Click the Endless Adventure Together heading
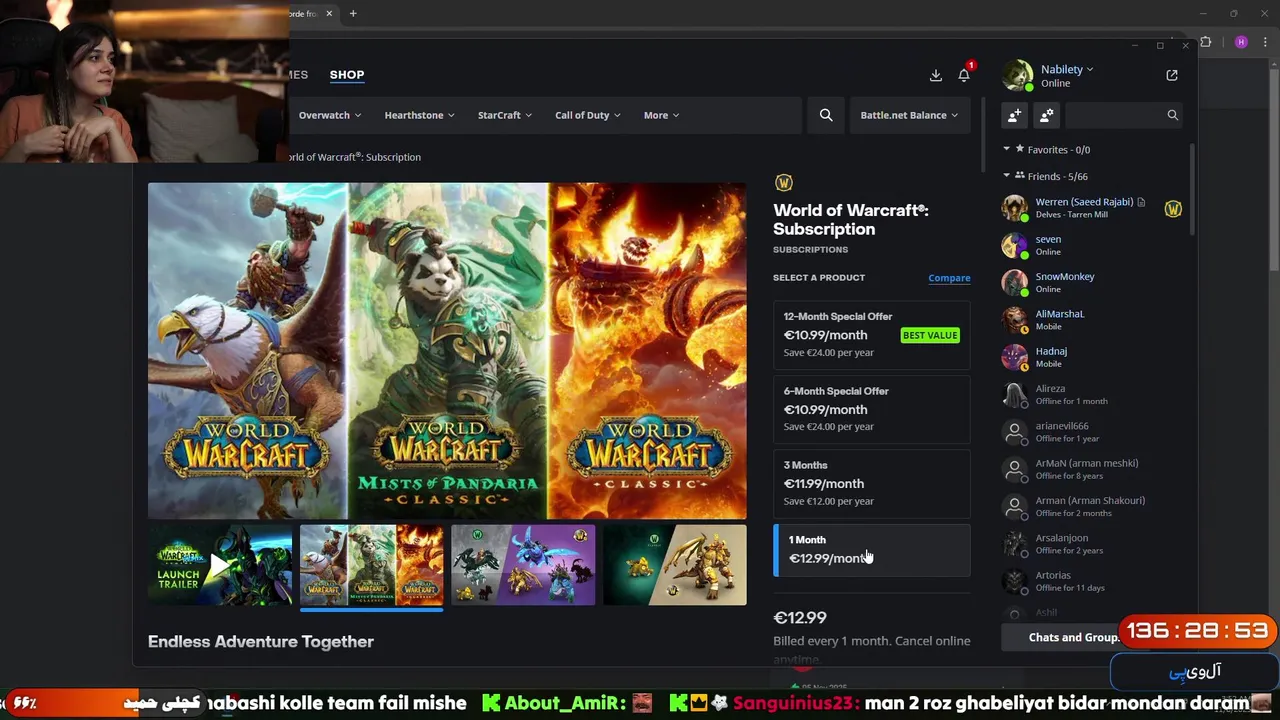 (x=261, y=642)
